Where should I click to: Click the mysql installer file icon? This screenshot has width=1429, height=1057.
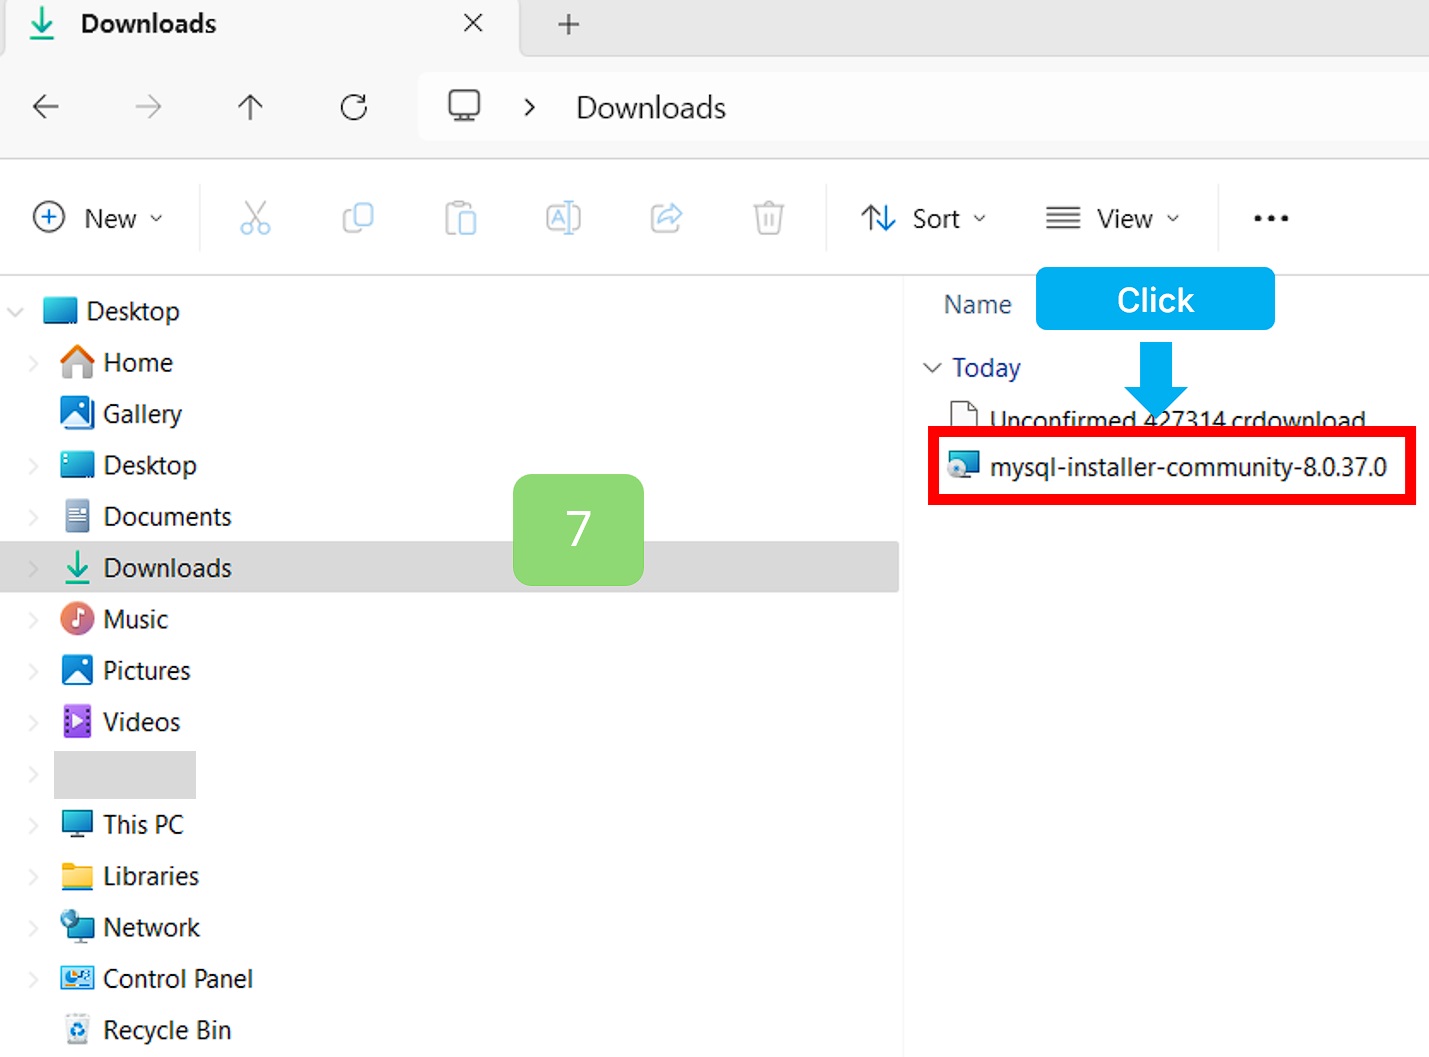coord(963,465)
